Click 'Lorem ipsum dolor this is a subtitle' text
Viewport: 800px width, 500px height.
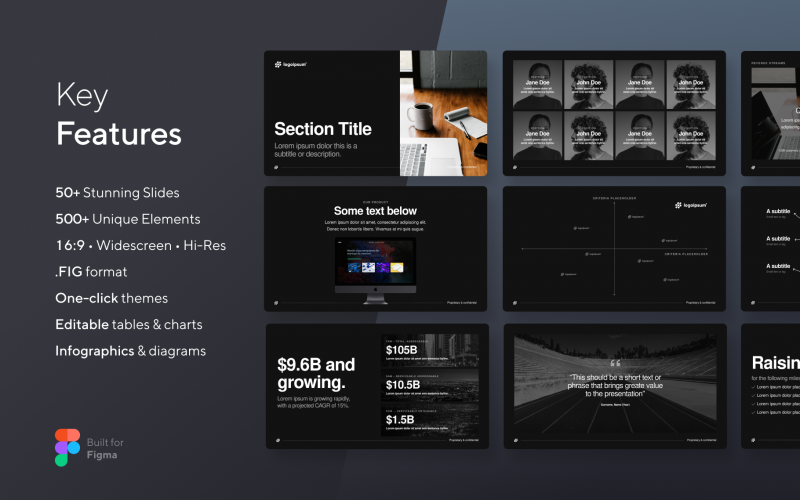[x=316, y=149]
